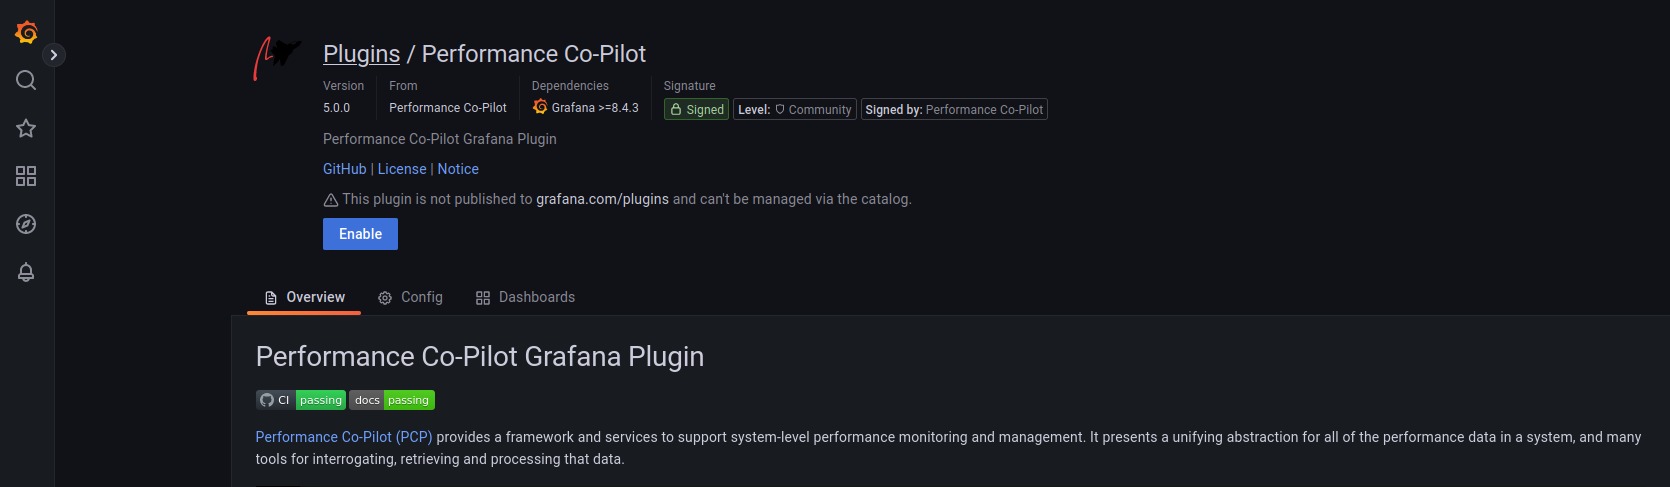The image size is (1670, 487).
Task: Click the Grafana logo home icon
Action: tap(27, 32)
